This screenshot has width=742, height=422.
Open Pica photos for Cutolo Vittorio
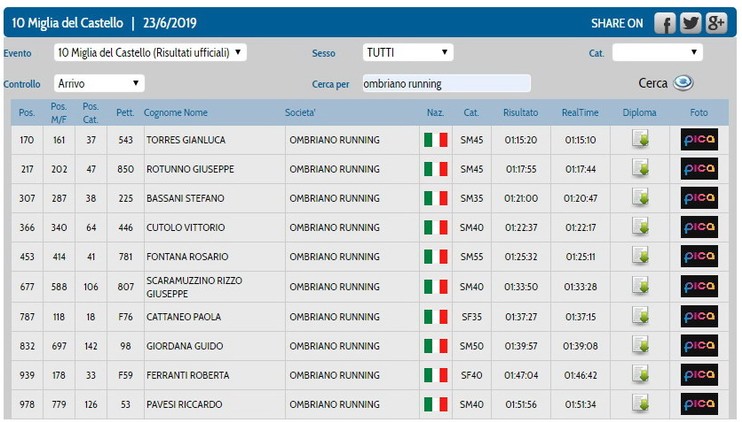point(699,227)
